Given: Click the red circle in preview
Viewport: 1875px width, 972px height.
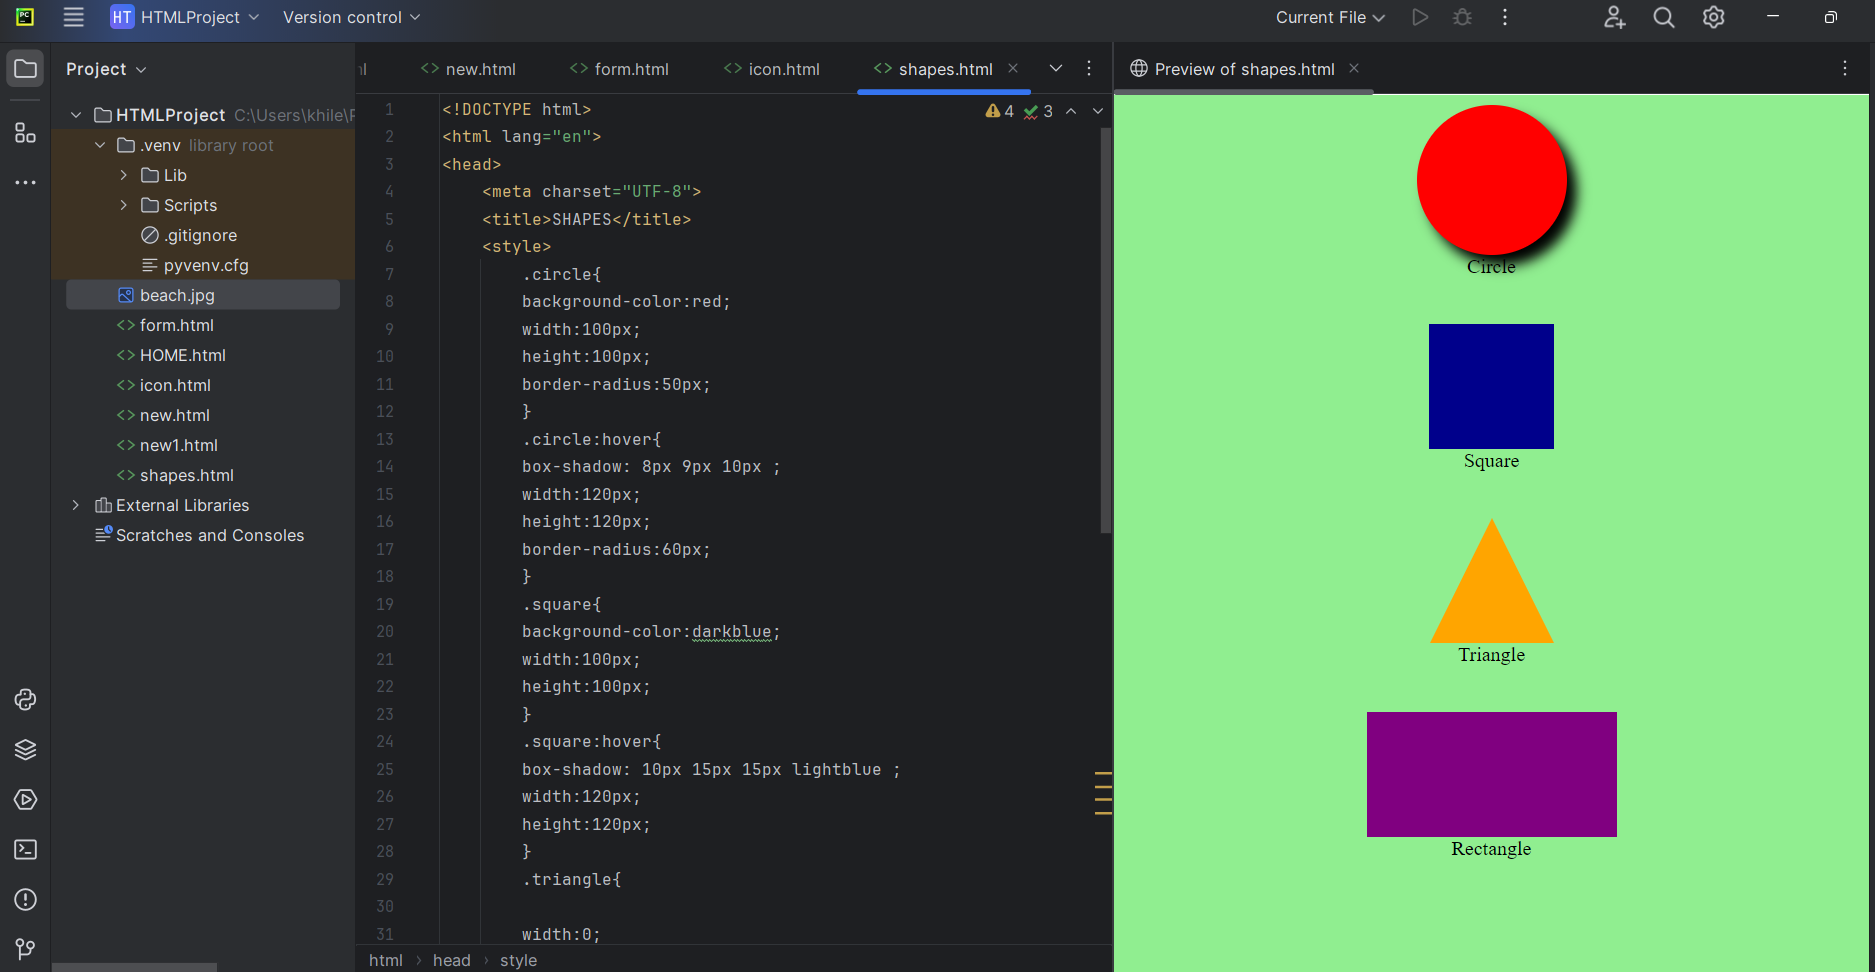Looking at the screenshot, I should [x=1491, y=180].
